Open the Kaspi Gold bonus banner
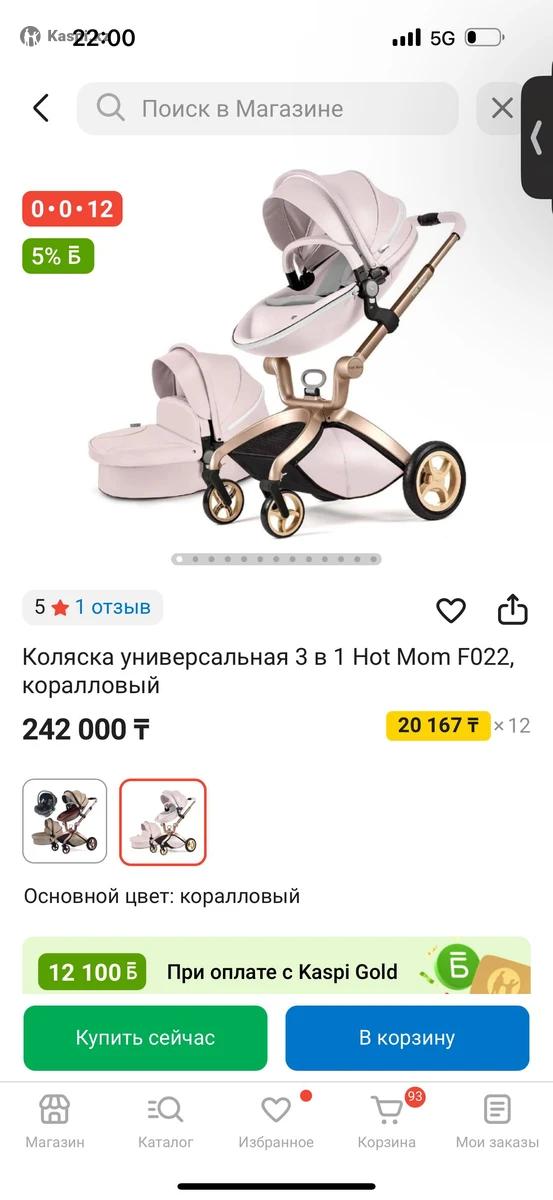This screenshot has width=553, height=1200. tap(276, 965)
